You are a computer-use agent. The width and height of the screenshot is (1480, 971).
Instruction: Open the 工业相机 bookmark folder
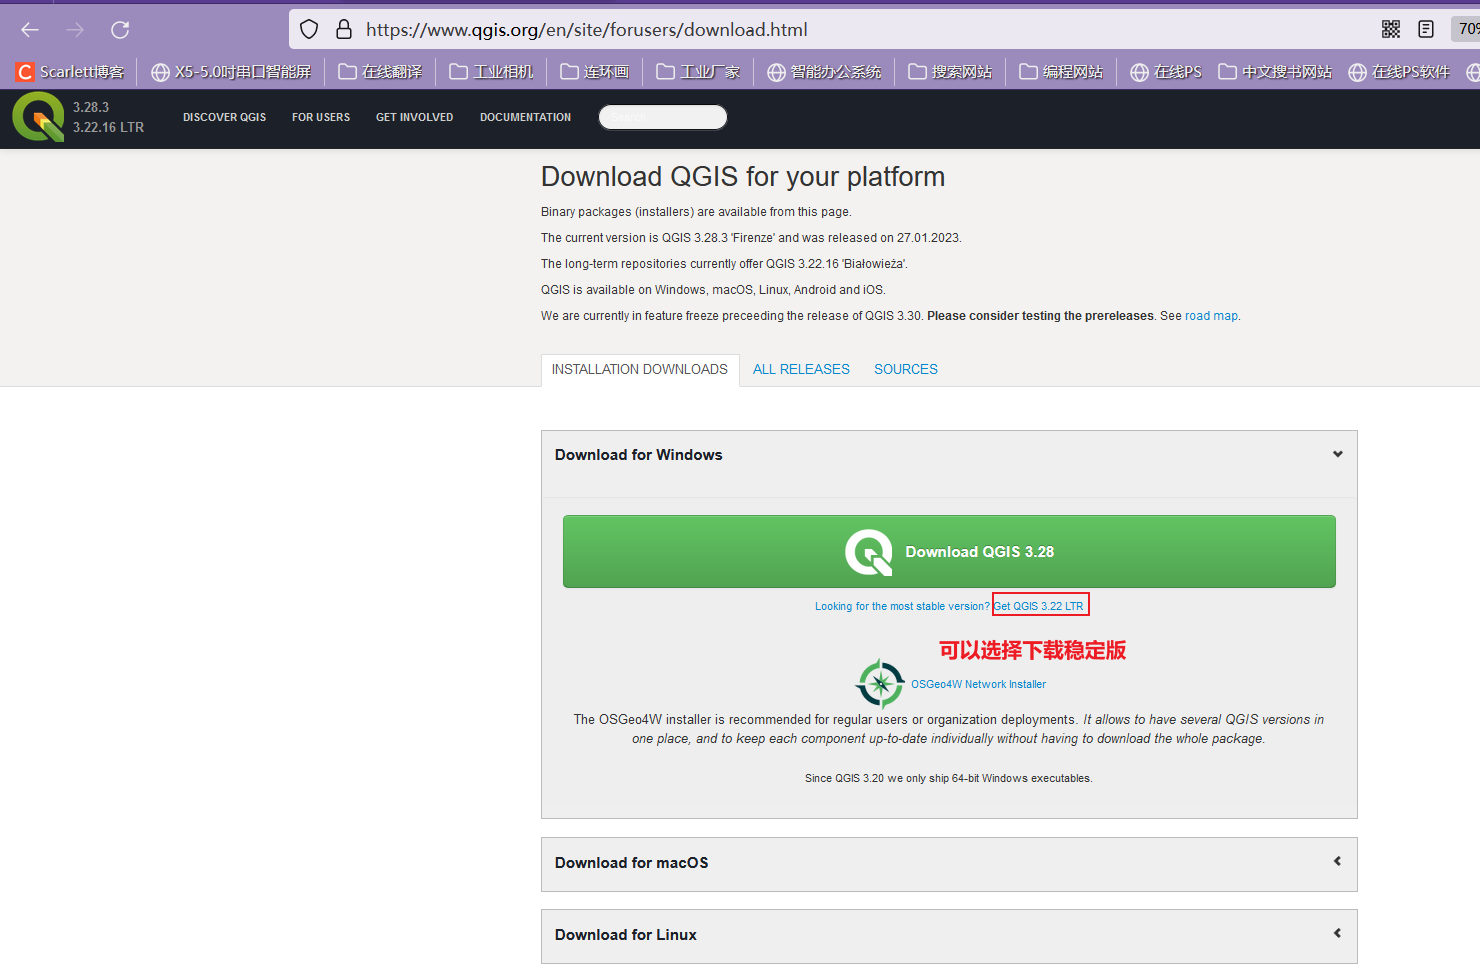tap(491, 72)
